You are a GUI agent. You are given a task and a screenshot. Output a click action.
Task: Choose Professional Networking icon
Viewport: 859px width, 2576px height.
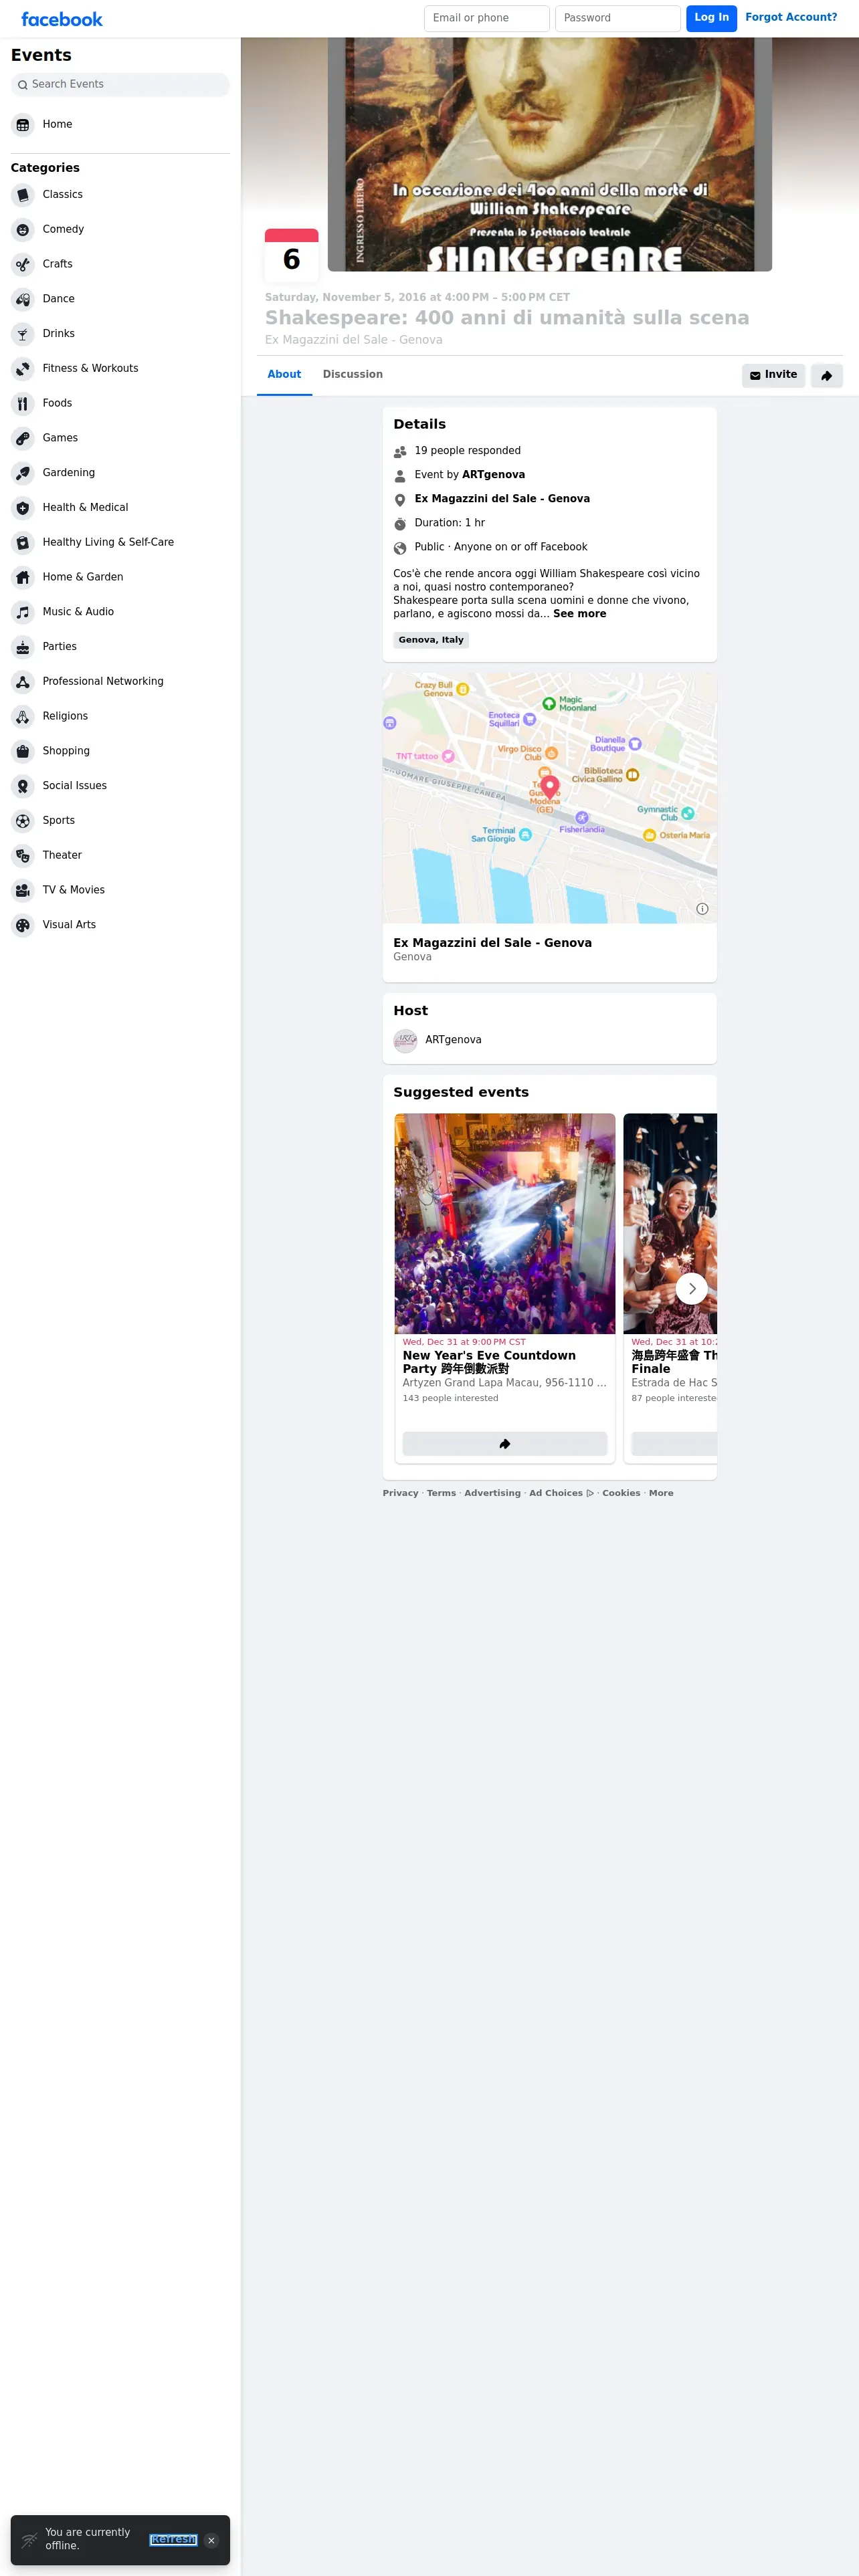click(x=23, y=682)
